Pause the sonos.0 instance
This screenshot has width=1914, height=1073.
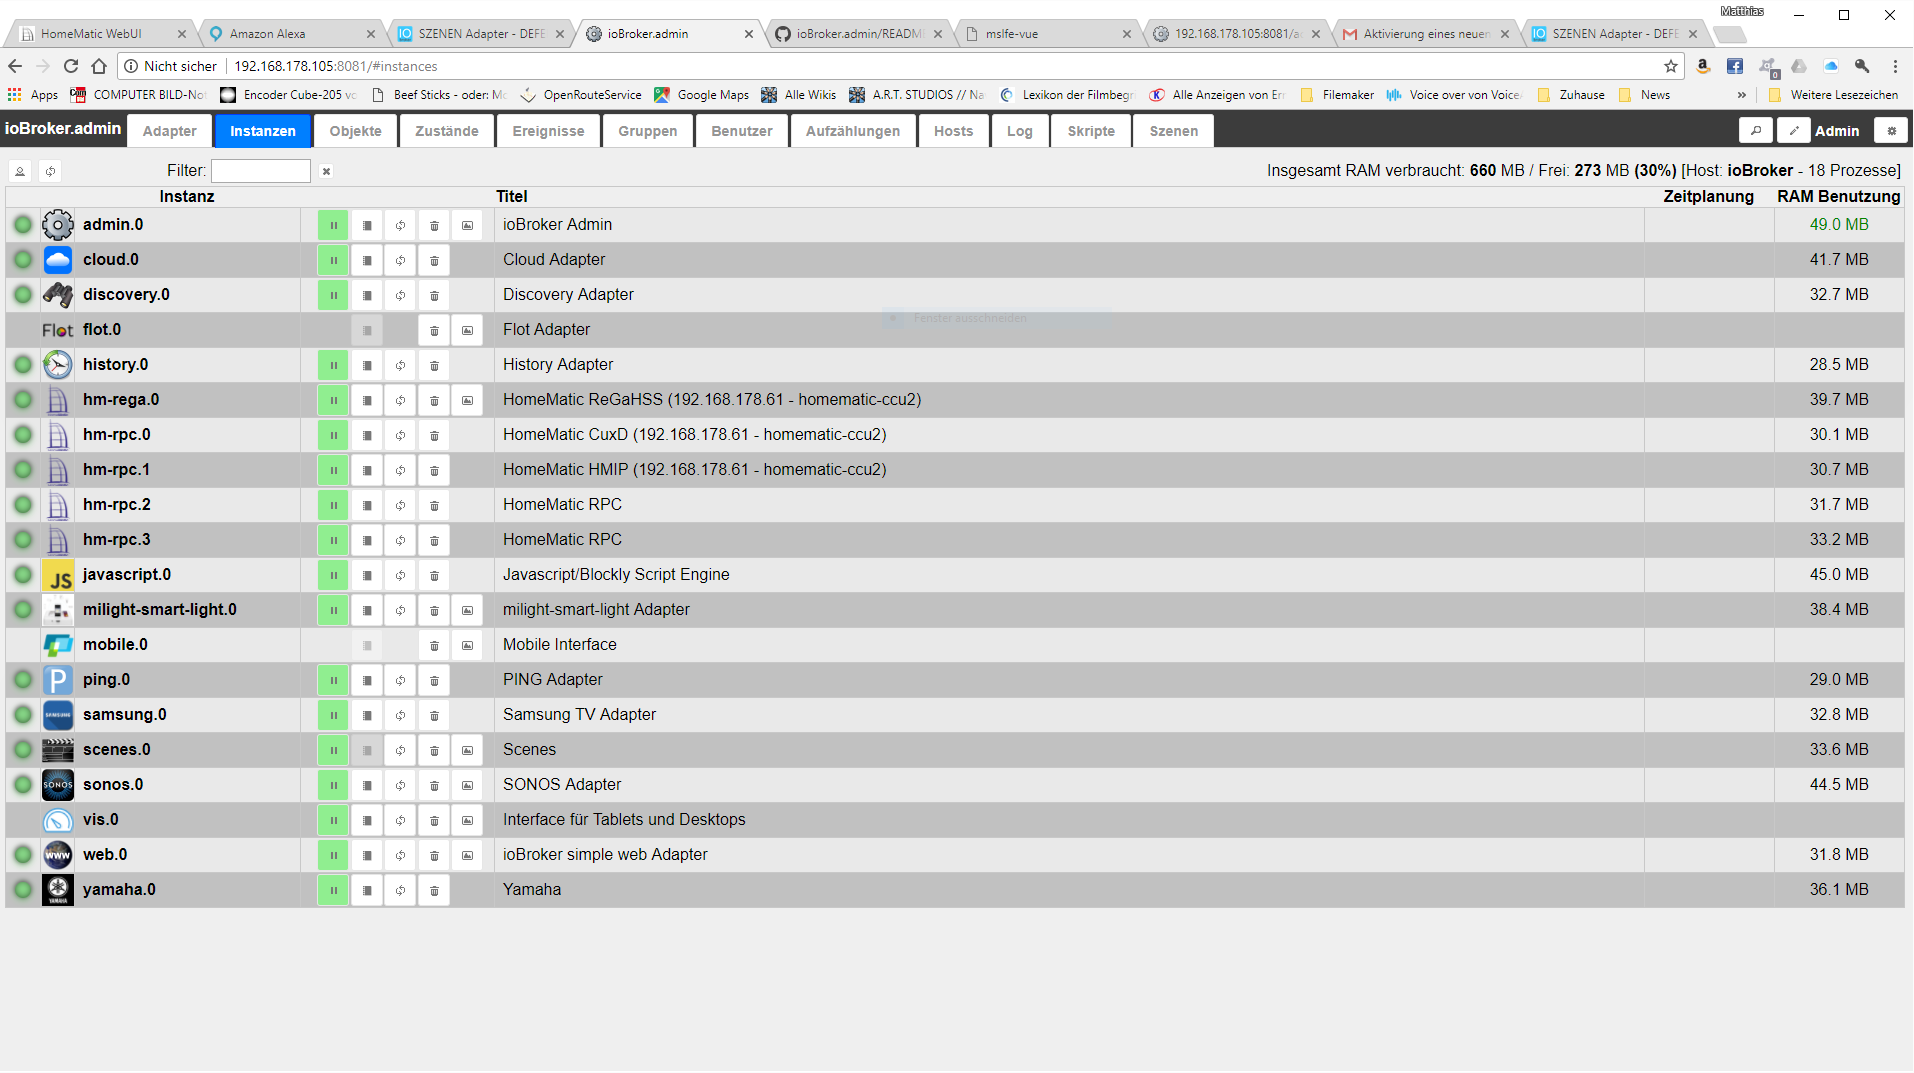click(x=333, y=785)
